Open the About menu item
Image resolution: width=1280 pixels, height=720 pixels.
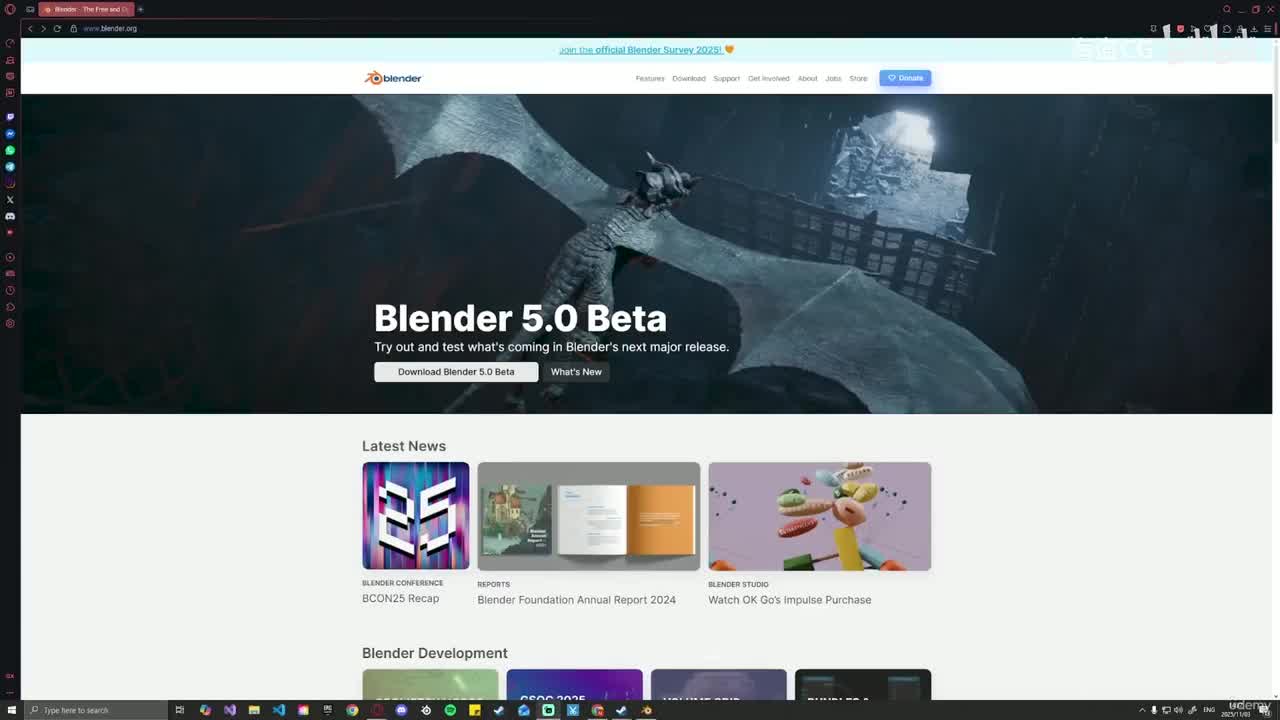click(x=808, y=78)
